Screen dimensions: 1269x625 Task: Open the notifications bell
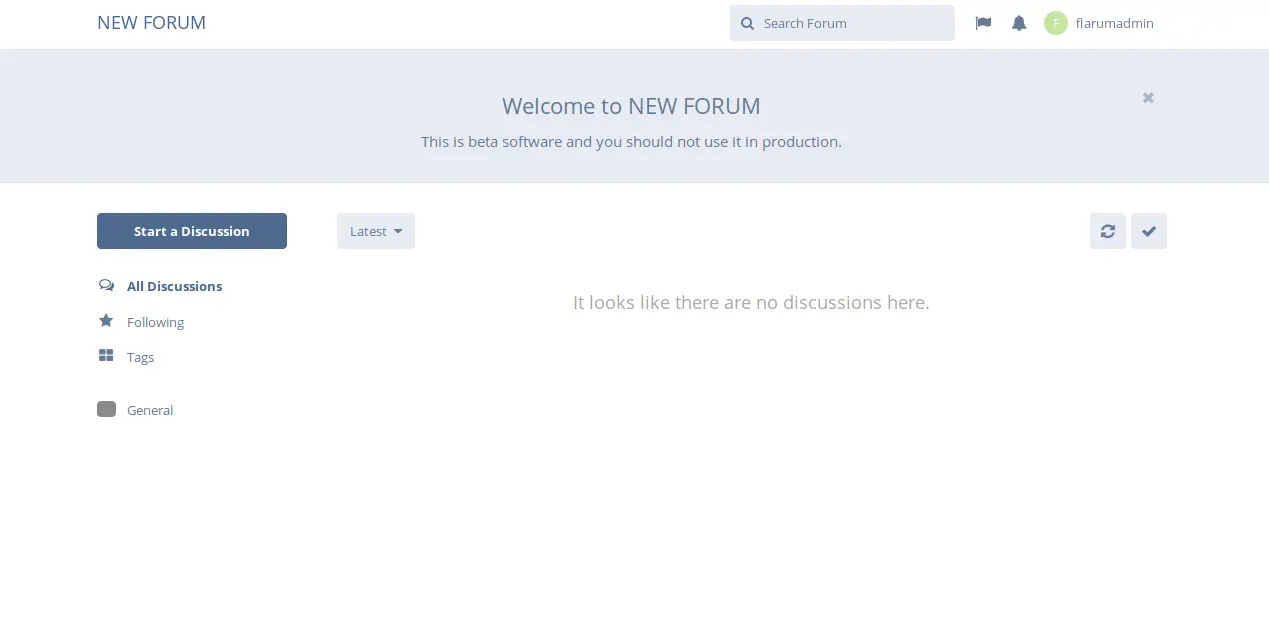1019,23
